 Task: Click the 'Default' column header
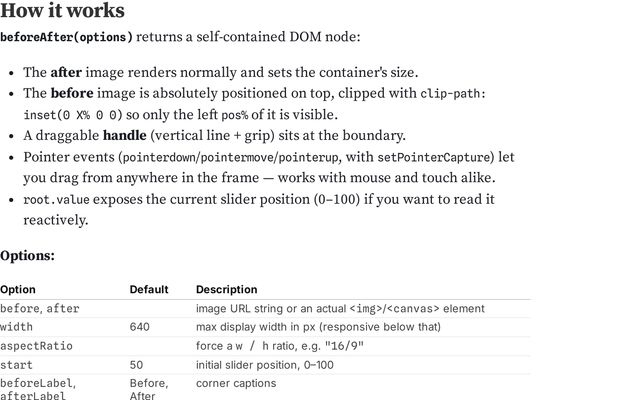point(149,289)
